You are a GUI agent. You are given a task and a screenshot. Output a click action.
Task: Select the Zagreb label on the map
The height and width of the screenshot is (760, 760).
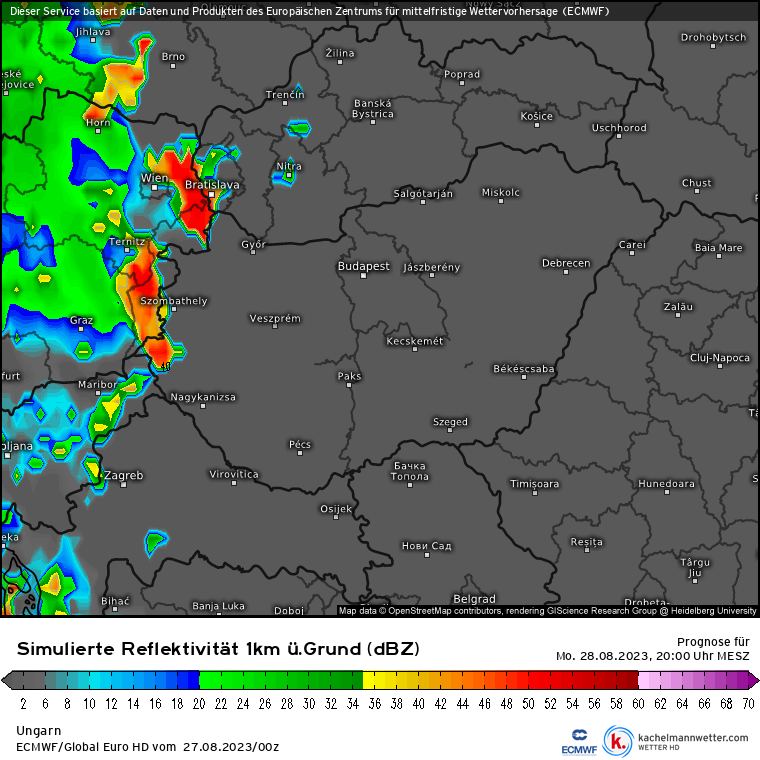tap(124, 475)
